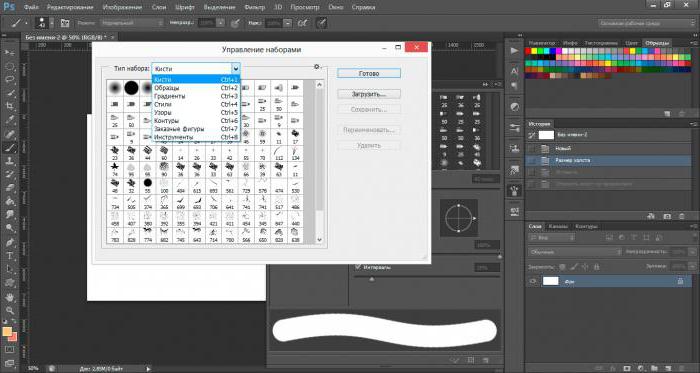Select the Crop tool

pyautogui.click(x=9, y=106)
